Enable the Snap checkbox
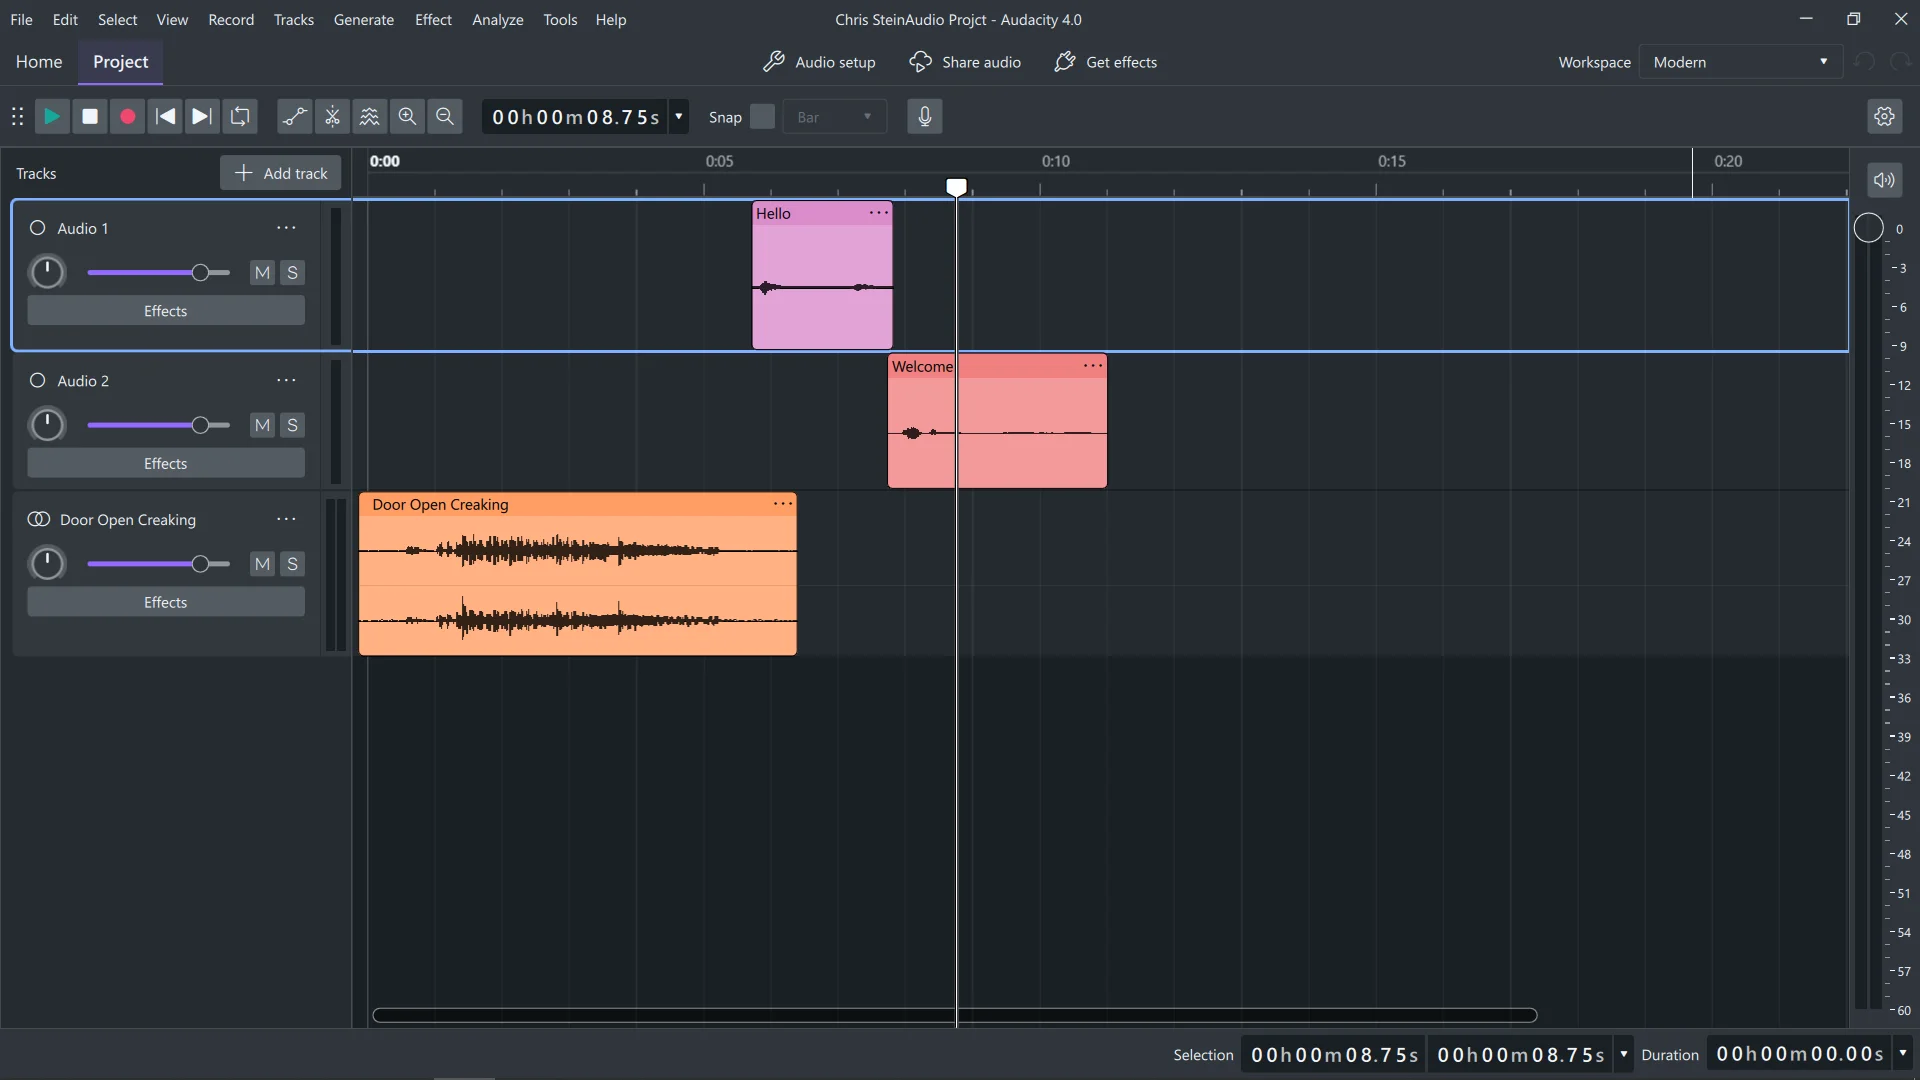Viewport: 1920px width, 1080px height. (x=762, y=117)
